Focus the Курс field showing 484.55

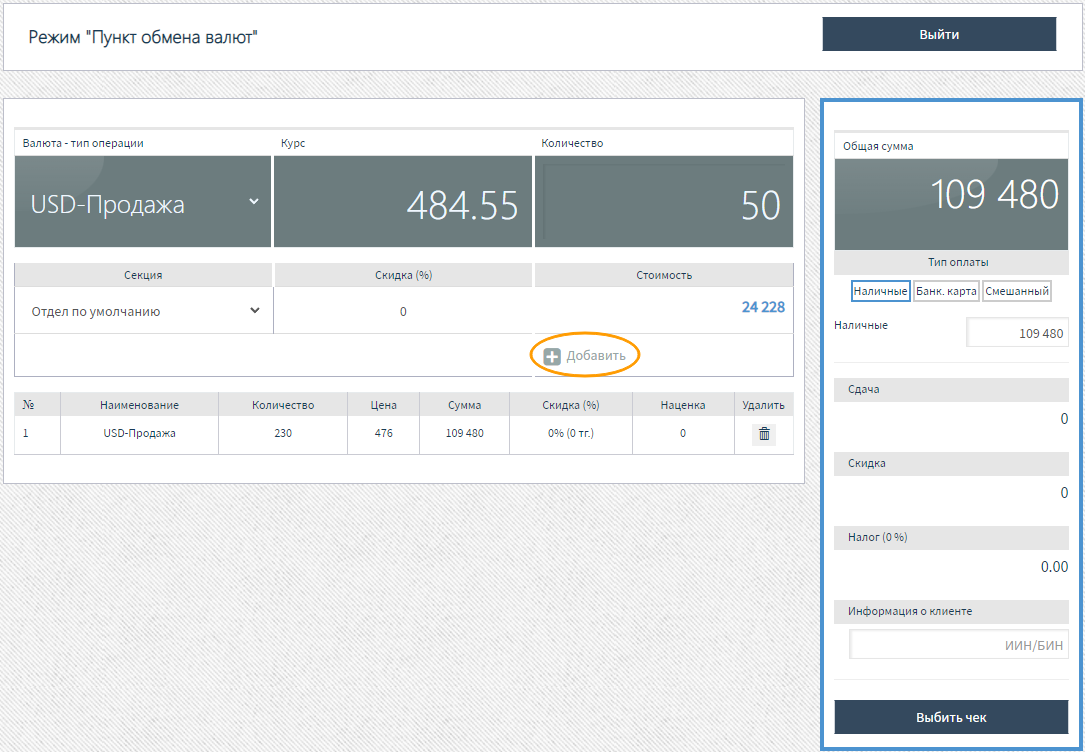(x=403, y=201)
